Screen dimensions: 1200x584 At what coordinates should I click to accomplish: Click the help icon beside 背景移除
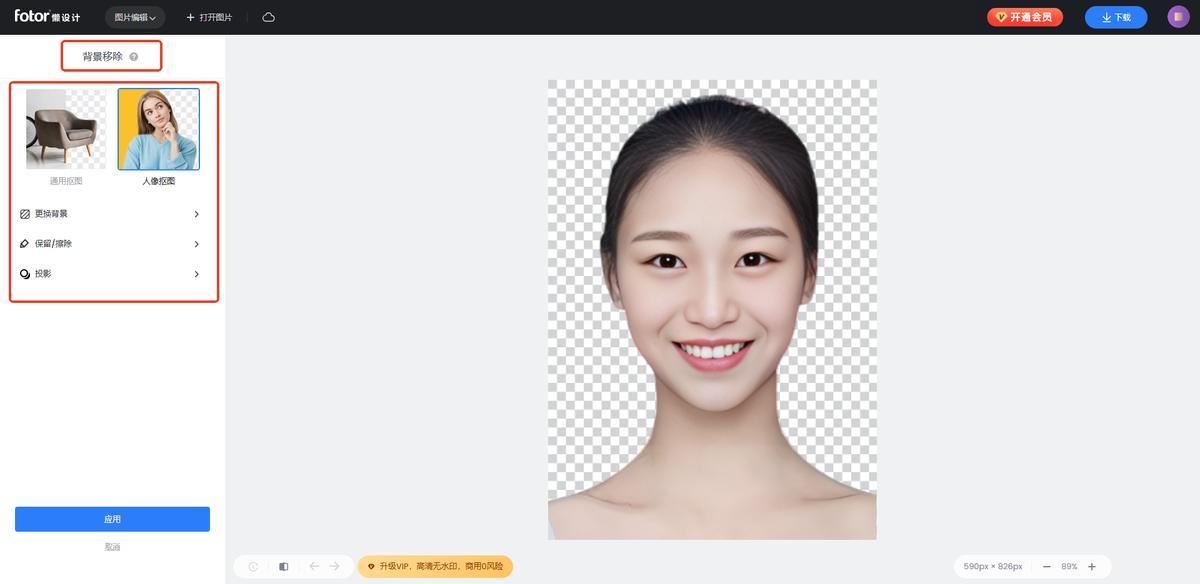(134, 57)
